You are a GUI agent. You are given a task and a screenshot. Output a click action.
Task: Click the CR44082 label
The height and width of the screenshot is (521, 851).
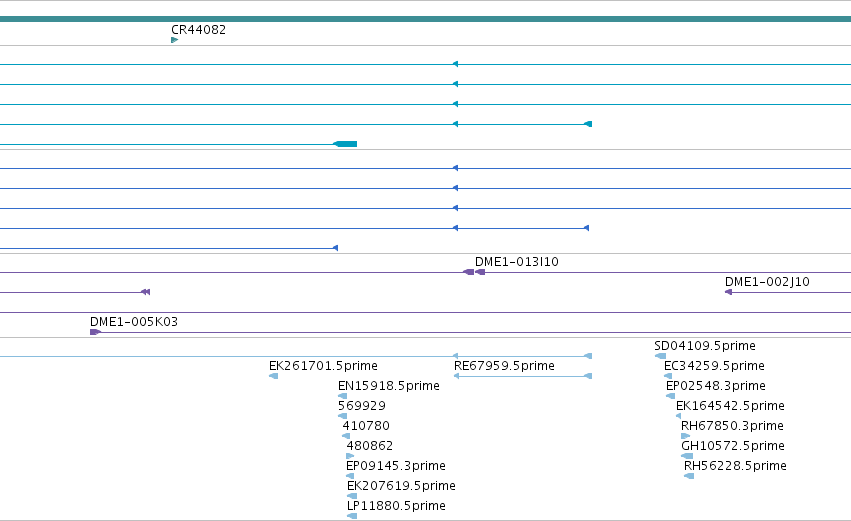point(198,30)
